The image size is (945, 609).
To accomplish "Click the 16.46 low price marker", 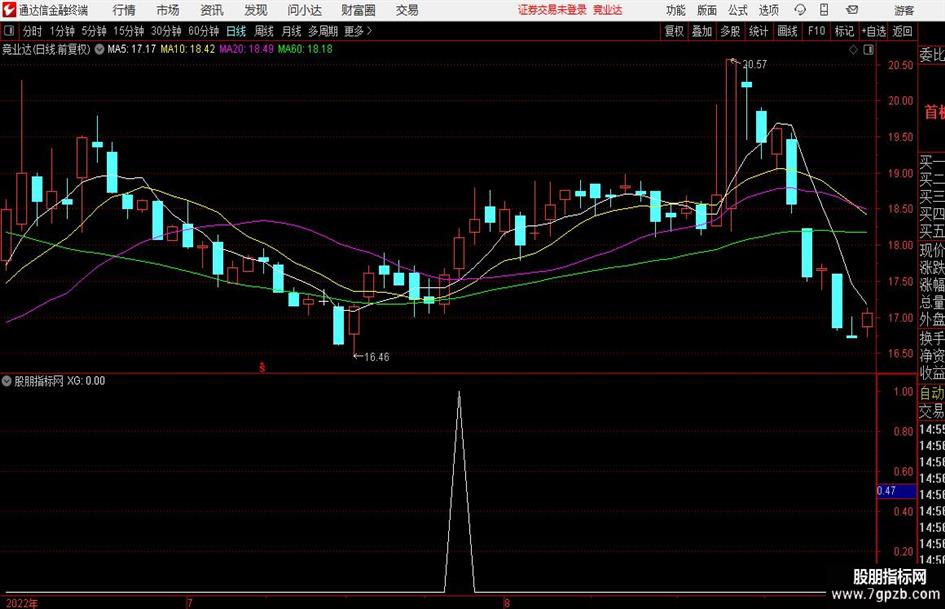I will 377,357.
